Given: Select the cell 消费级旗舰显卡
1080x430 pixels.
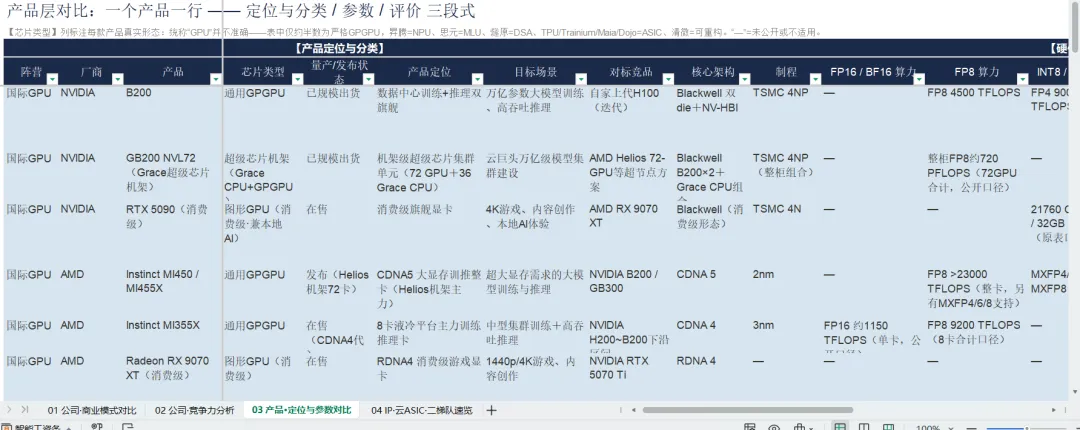Looking at the screenshot, I should (x=414, y=209).
